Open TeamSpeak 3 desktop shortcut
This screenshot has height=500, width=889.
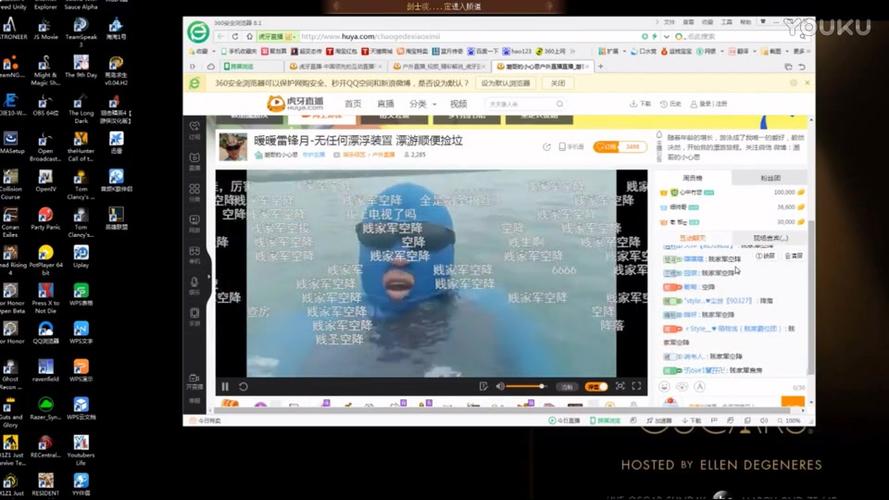pos(81,32)
